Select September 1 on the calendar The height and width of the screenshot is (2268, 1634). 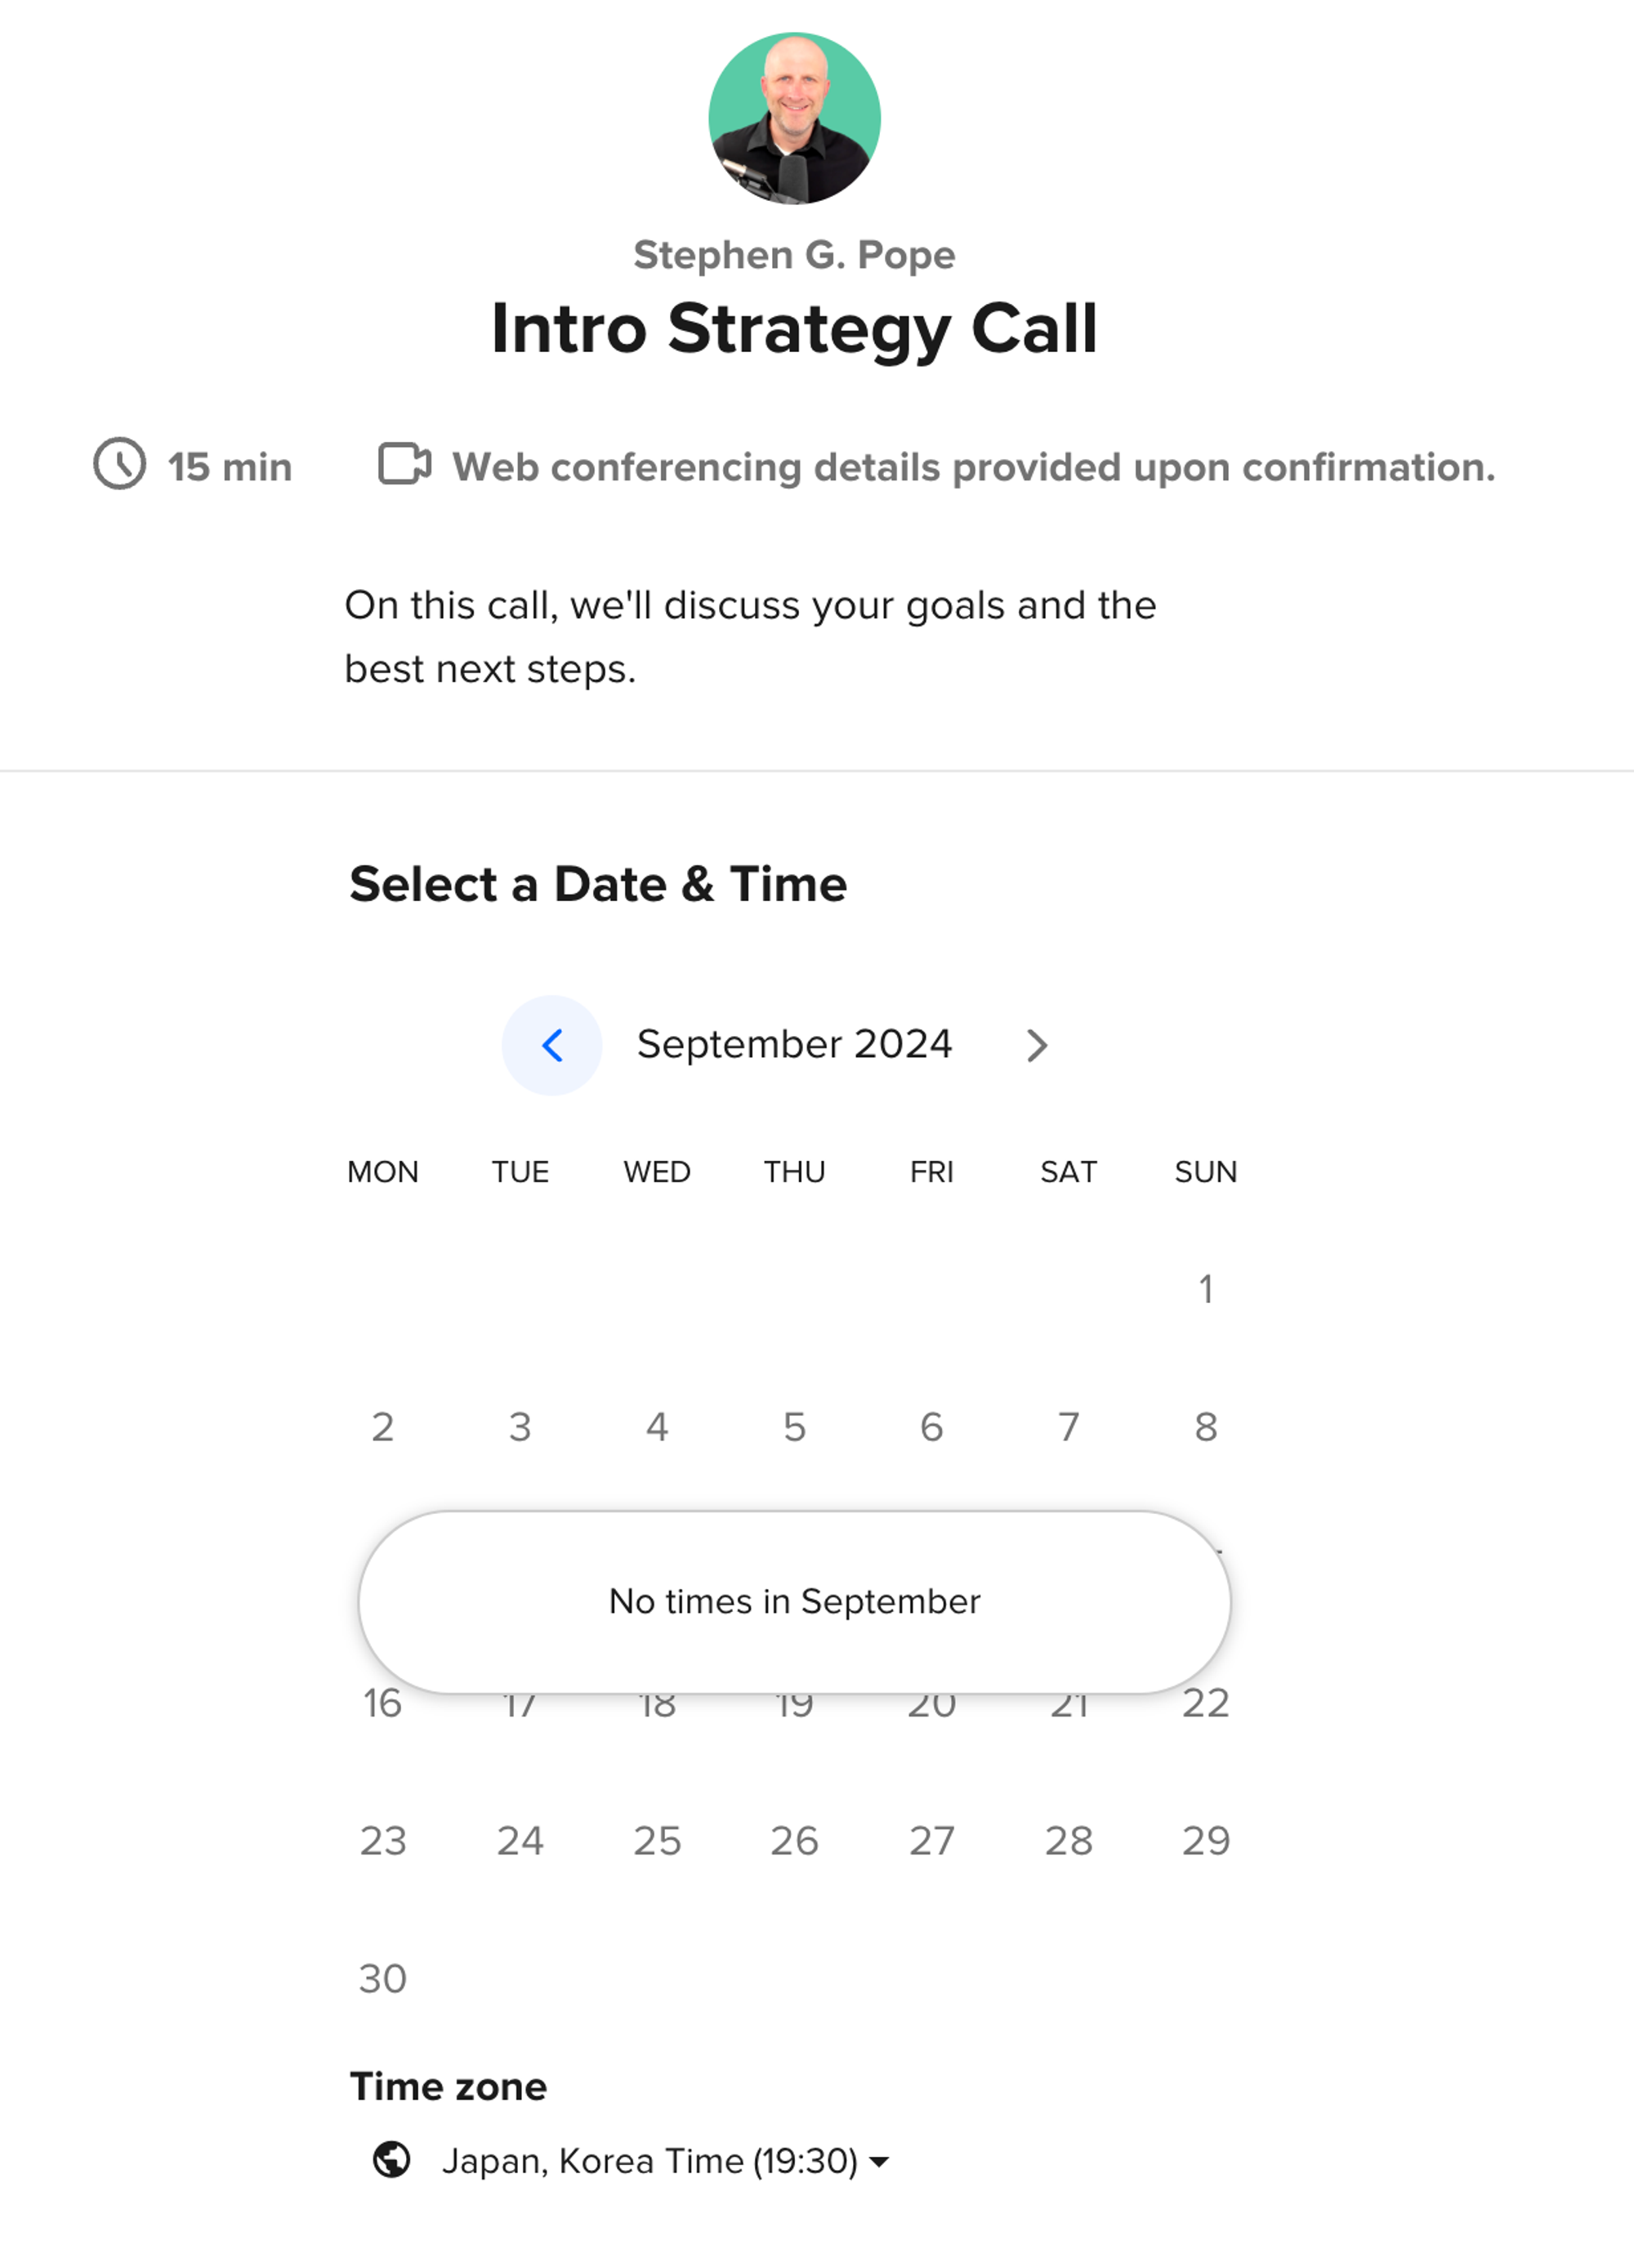click(1206, 1289)
